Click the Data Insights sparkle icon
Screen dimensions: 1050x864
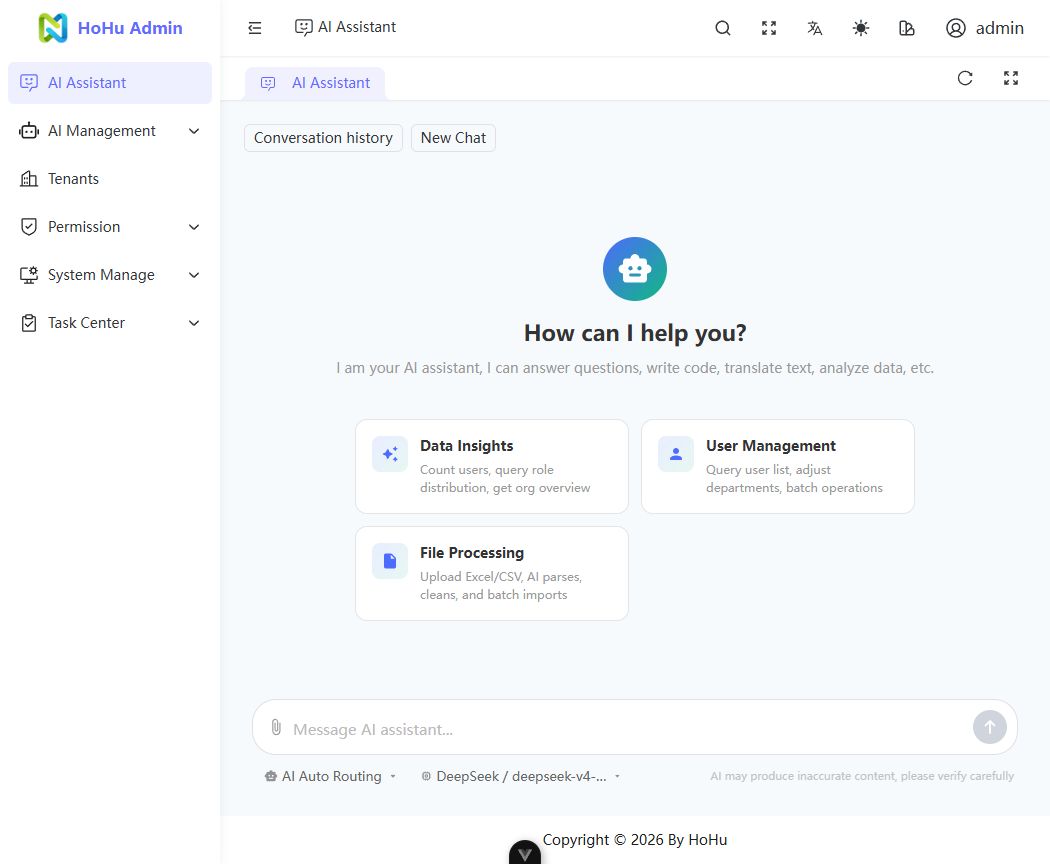(x=390, y=454)
